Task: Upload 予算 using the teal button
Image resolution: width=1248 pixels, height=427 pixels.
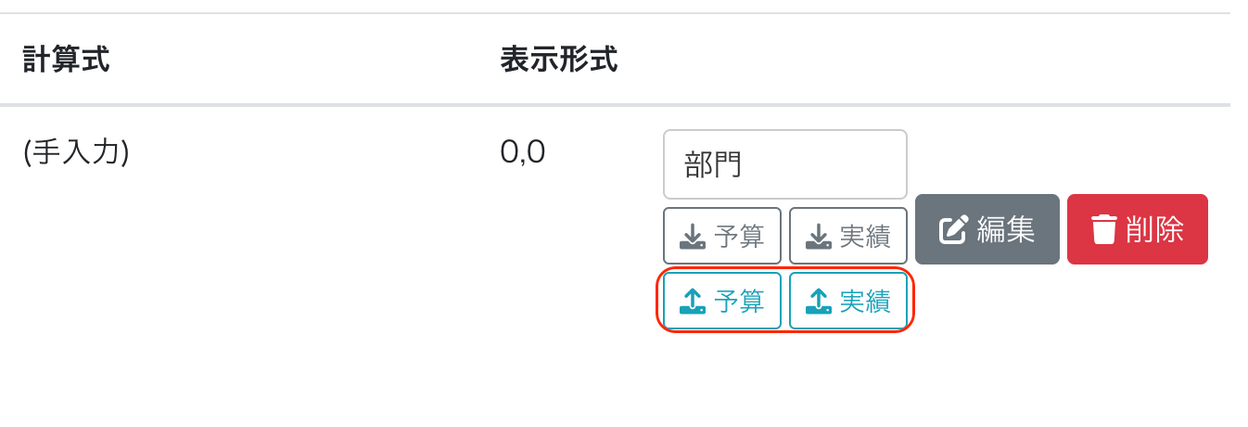Action: (722, 301)
